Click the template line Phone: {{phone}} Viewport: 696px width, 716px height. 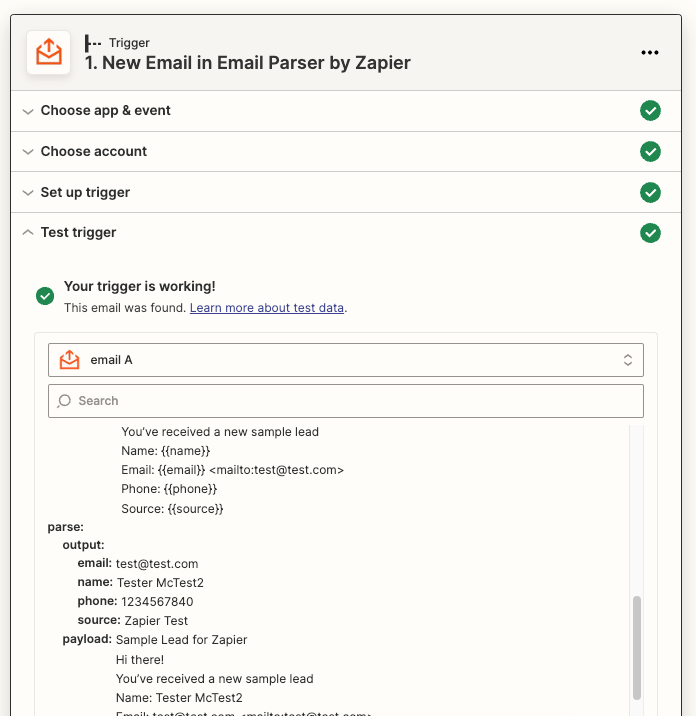(x=169, y=489)
